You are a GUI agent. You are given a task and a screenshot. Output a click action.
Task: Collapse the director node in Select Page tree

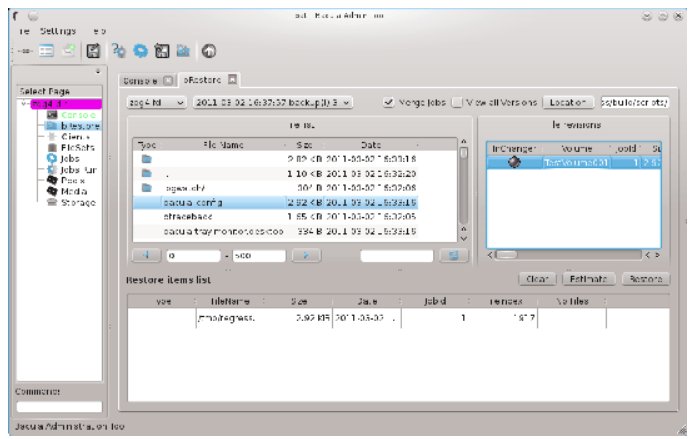[24, 103]
